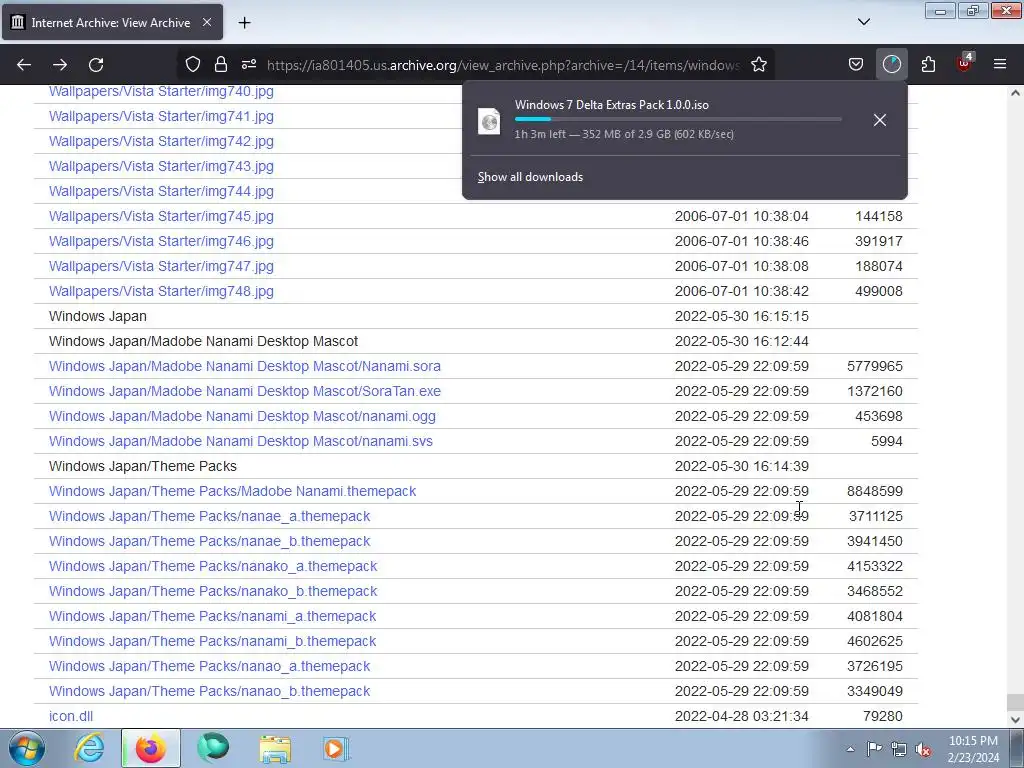Go back to previous page
Screen dimensions: 1024x768
click(24, 65)
